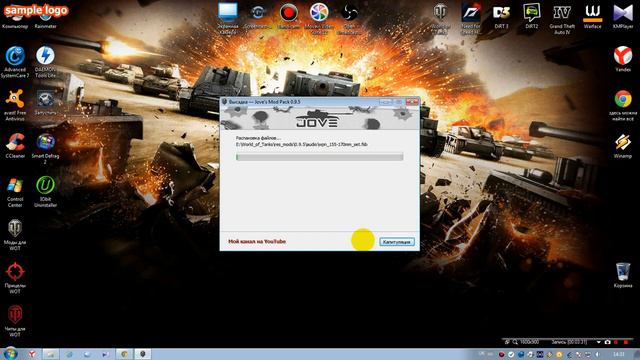Click Yandex browser icon in taskbar
This screenshot has width=640, height=360.
click(32, 354)
